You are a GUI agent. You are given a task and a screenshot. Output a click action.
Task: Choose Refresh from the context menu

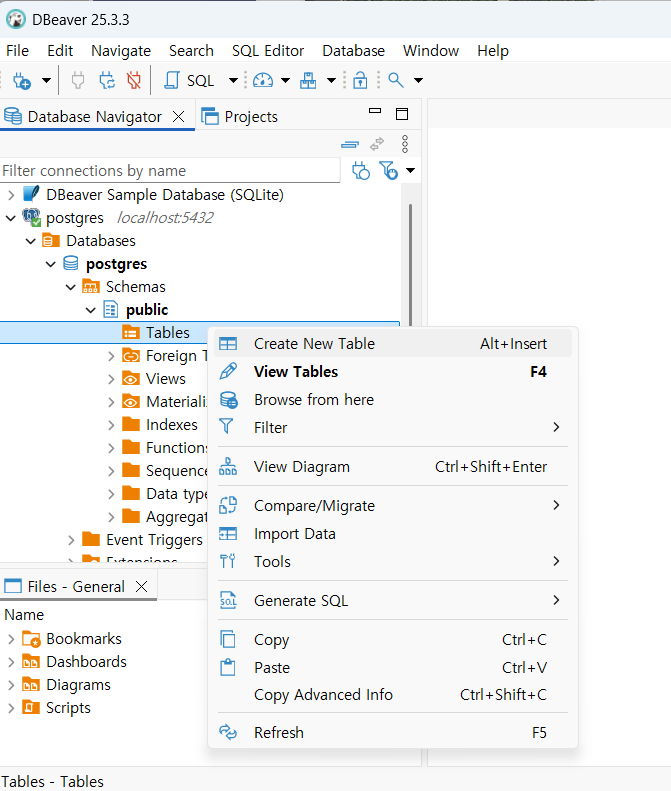[x=393, y=732]
